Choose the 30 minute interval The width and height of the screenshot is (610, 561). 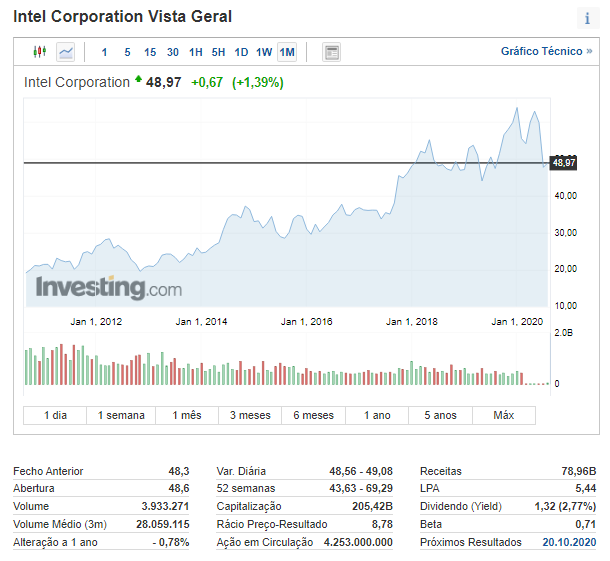pos(173,52)
